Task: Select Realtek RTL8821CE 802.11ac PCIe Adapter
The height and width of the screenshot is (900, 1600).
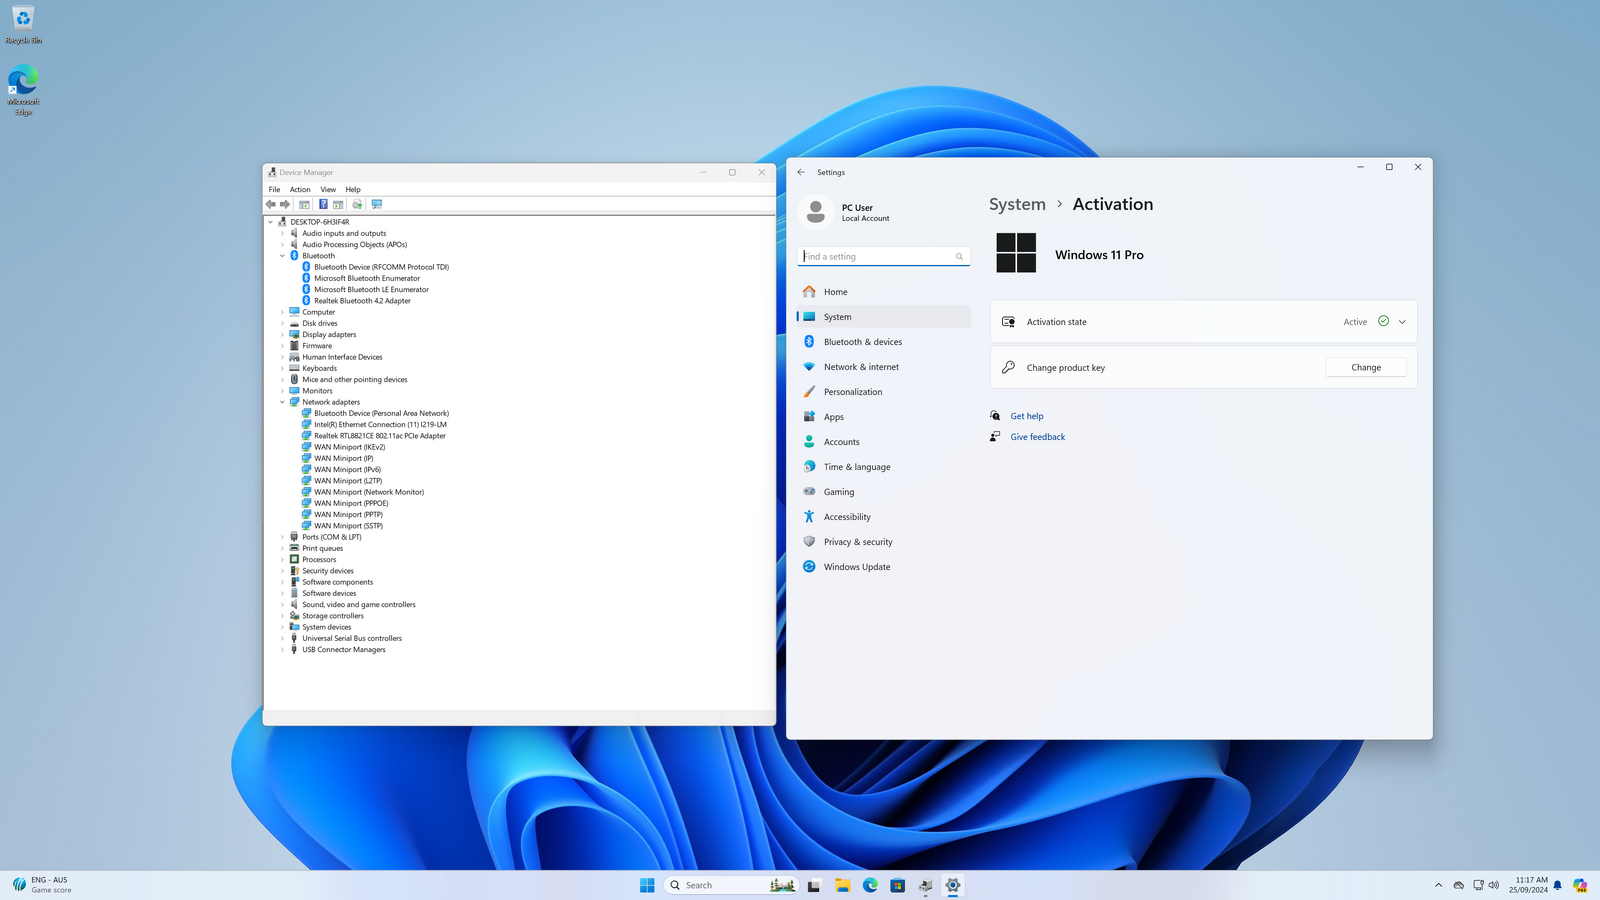Action: [x=380, y=436]
